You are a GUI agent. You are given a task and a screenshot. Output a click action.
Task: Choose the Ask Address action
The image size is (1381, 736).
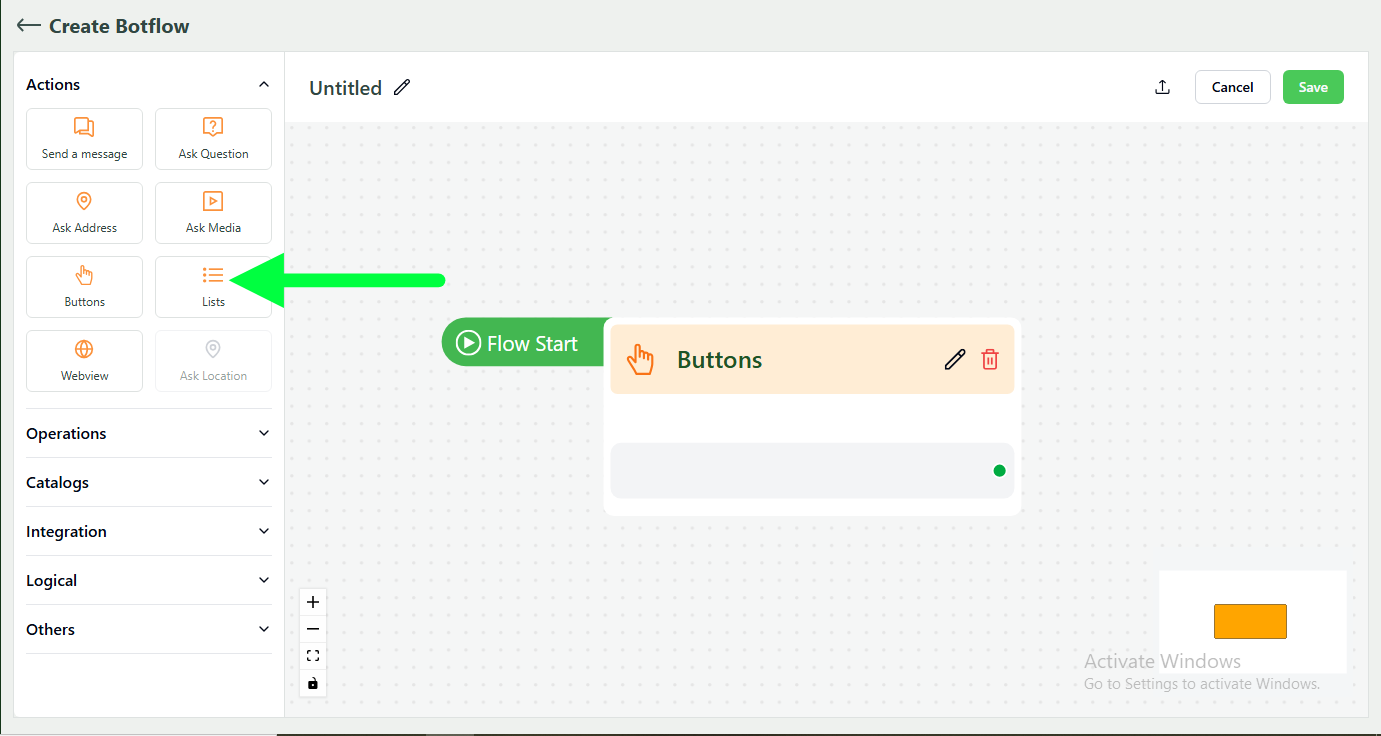(84, 212)
